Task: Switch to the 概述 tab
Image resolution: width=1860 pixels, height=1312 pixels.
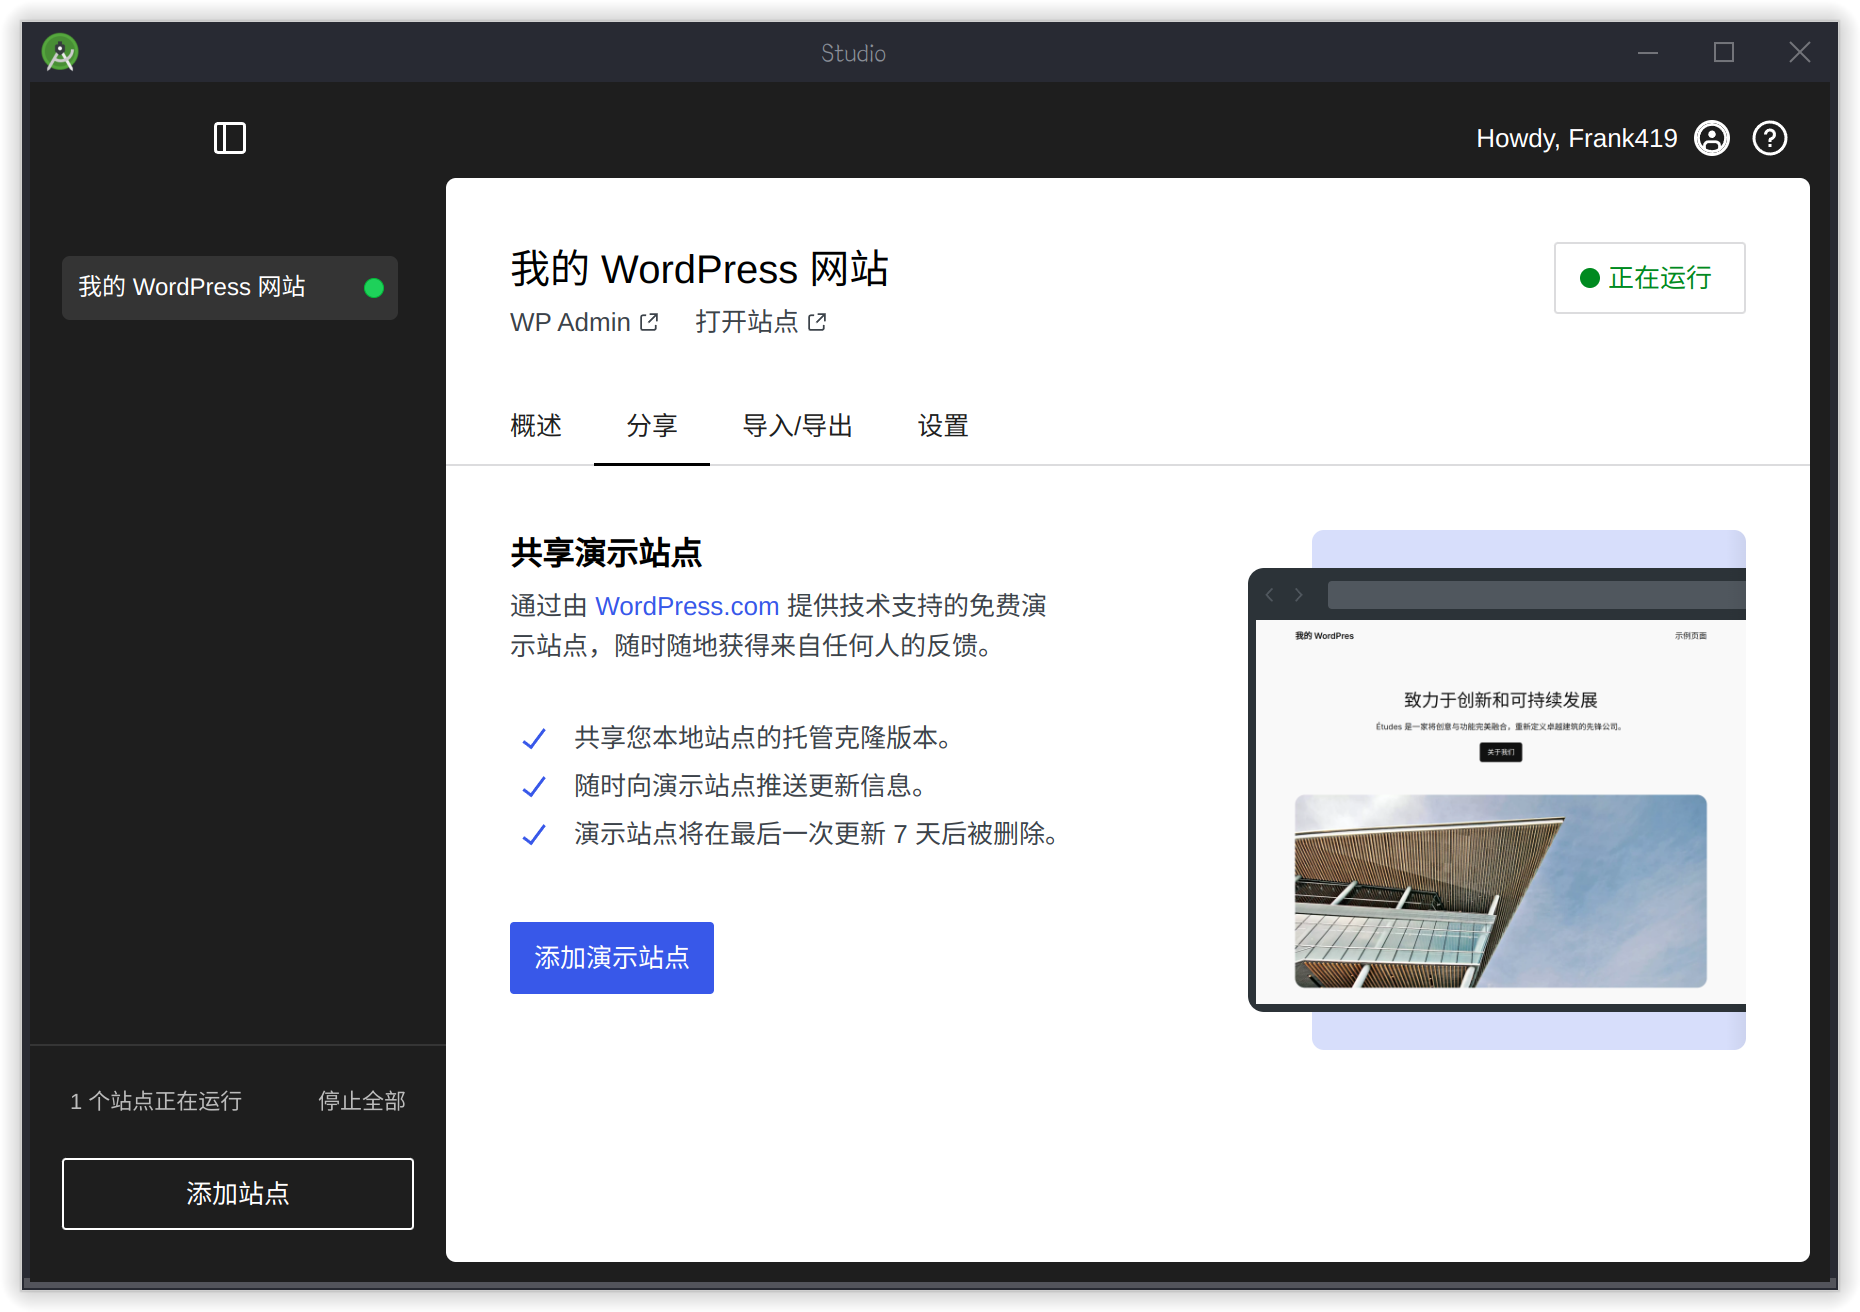Action: [x=535, y=426]
